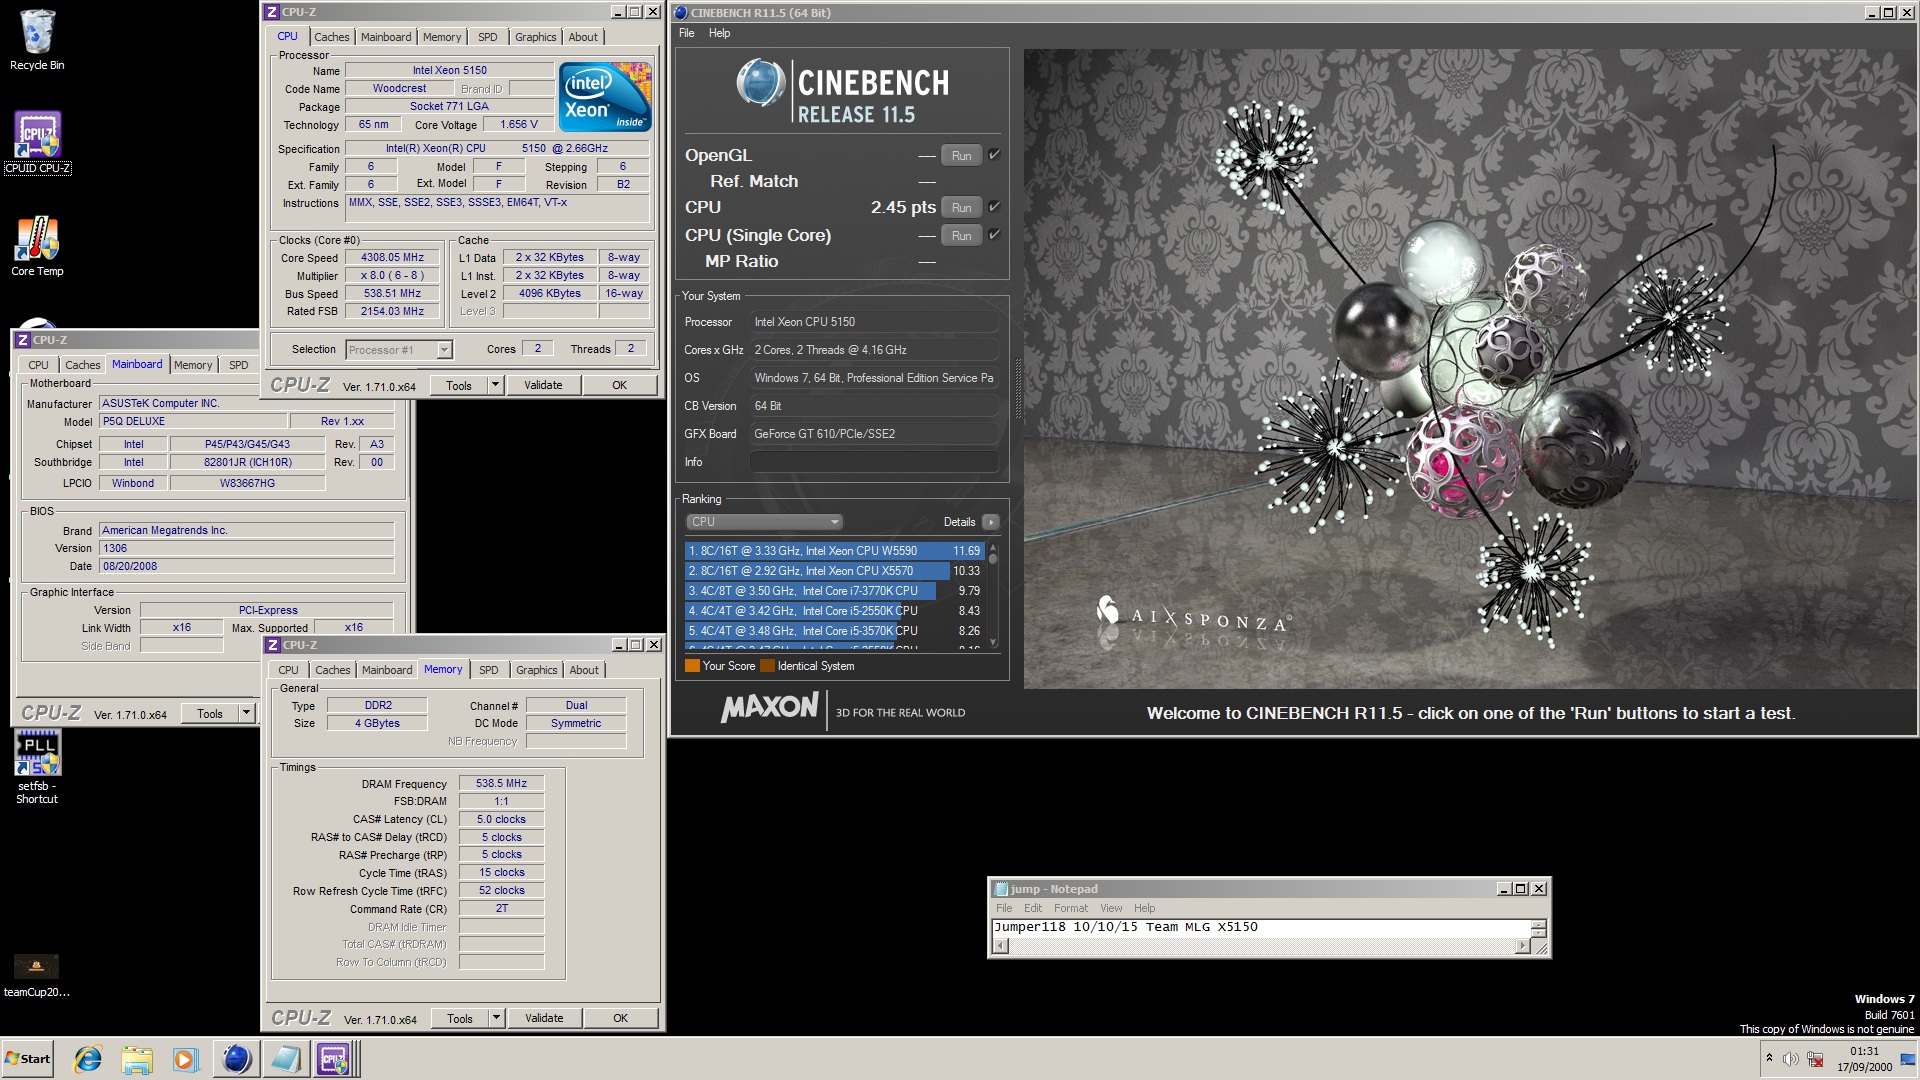
Task: Open the Ranking CPU dropdown
Action: click(x=764, y=522)
